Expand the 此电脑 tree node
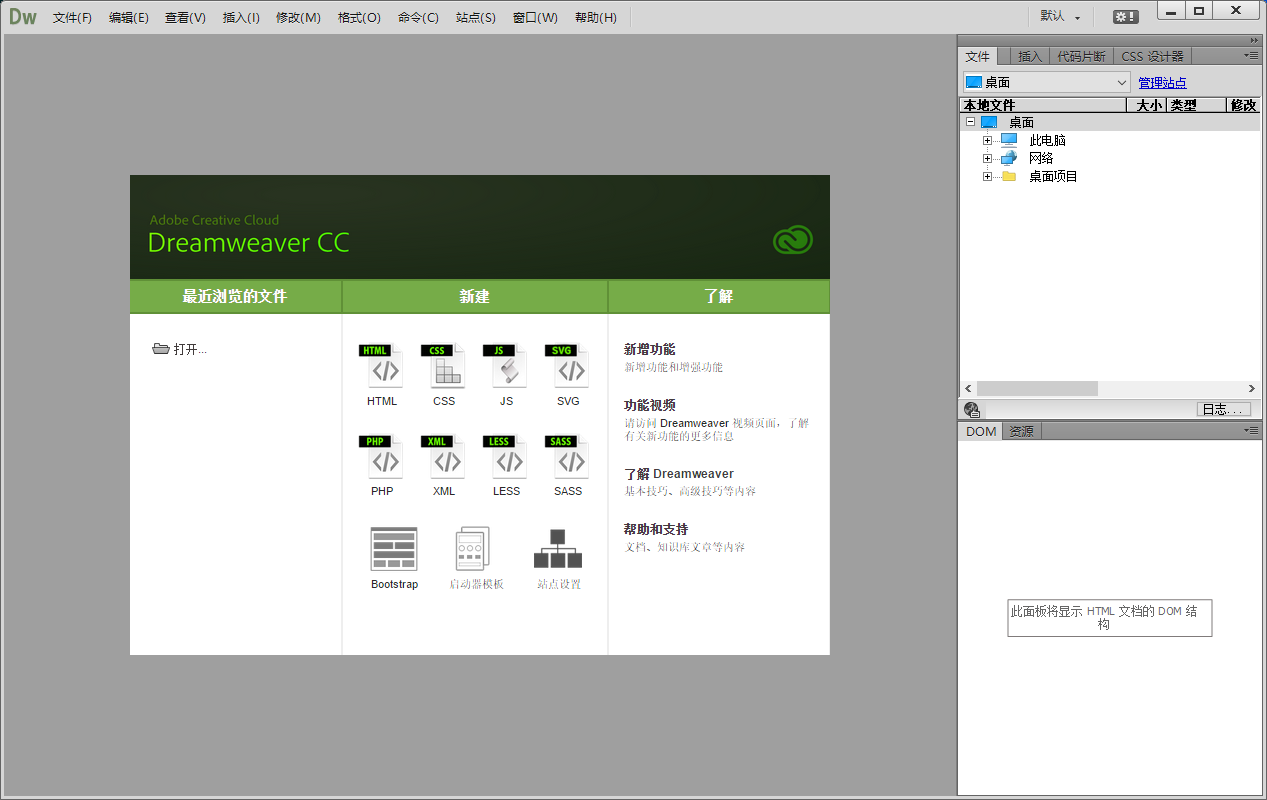The width and height of the screenshot is (1267, 800). (988, 140)
